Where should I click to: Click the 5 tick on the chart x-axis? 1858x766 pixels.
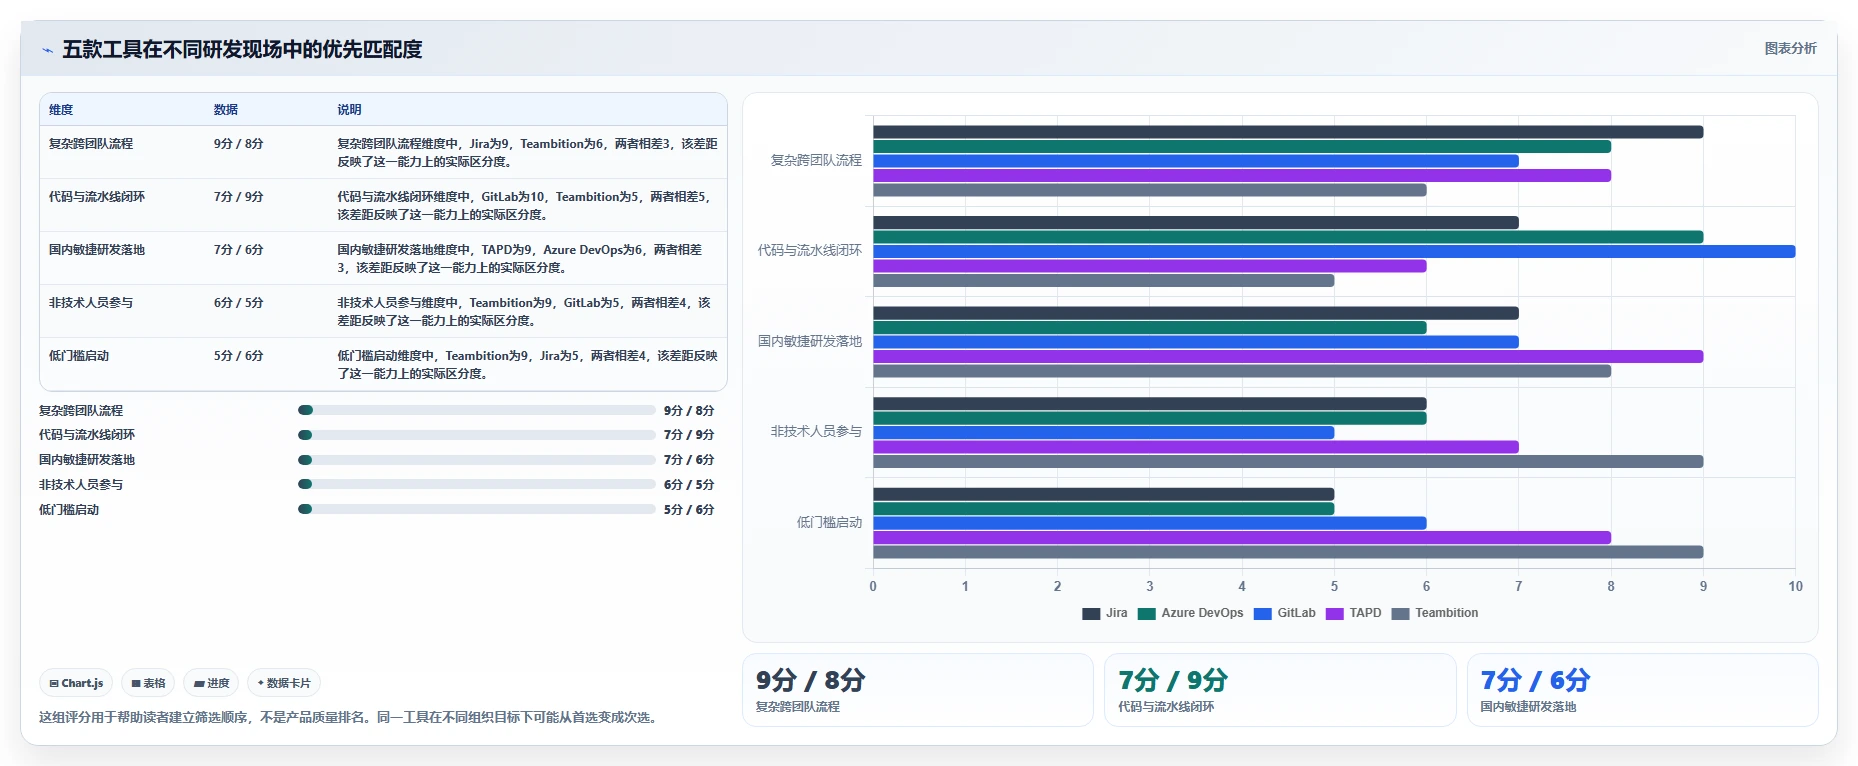[x=1334, y=586]
